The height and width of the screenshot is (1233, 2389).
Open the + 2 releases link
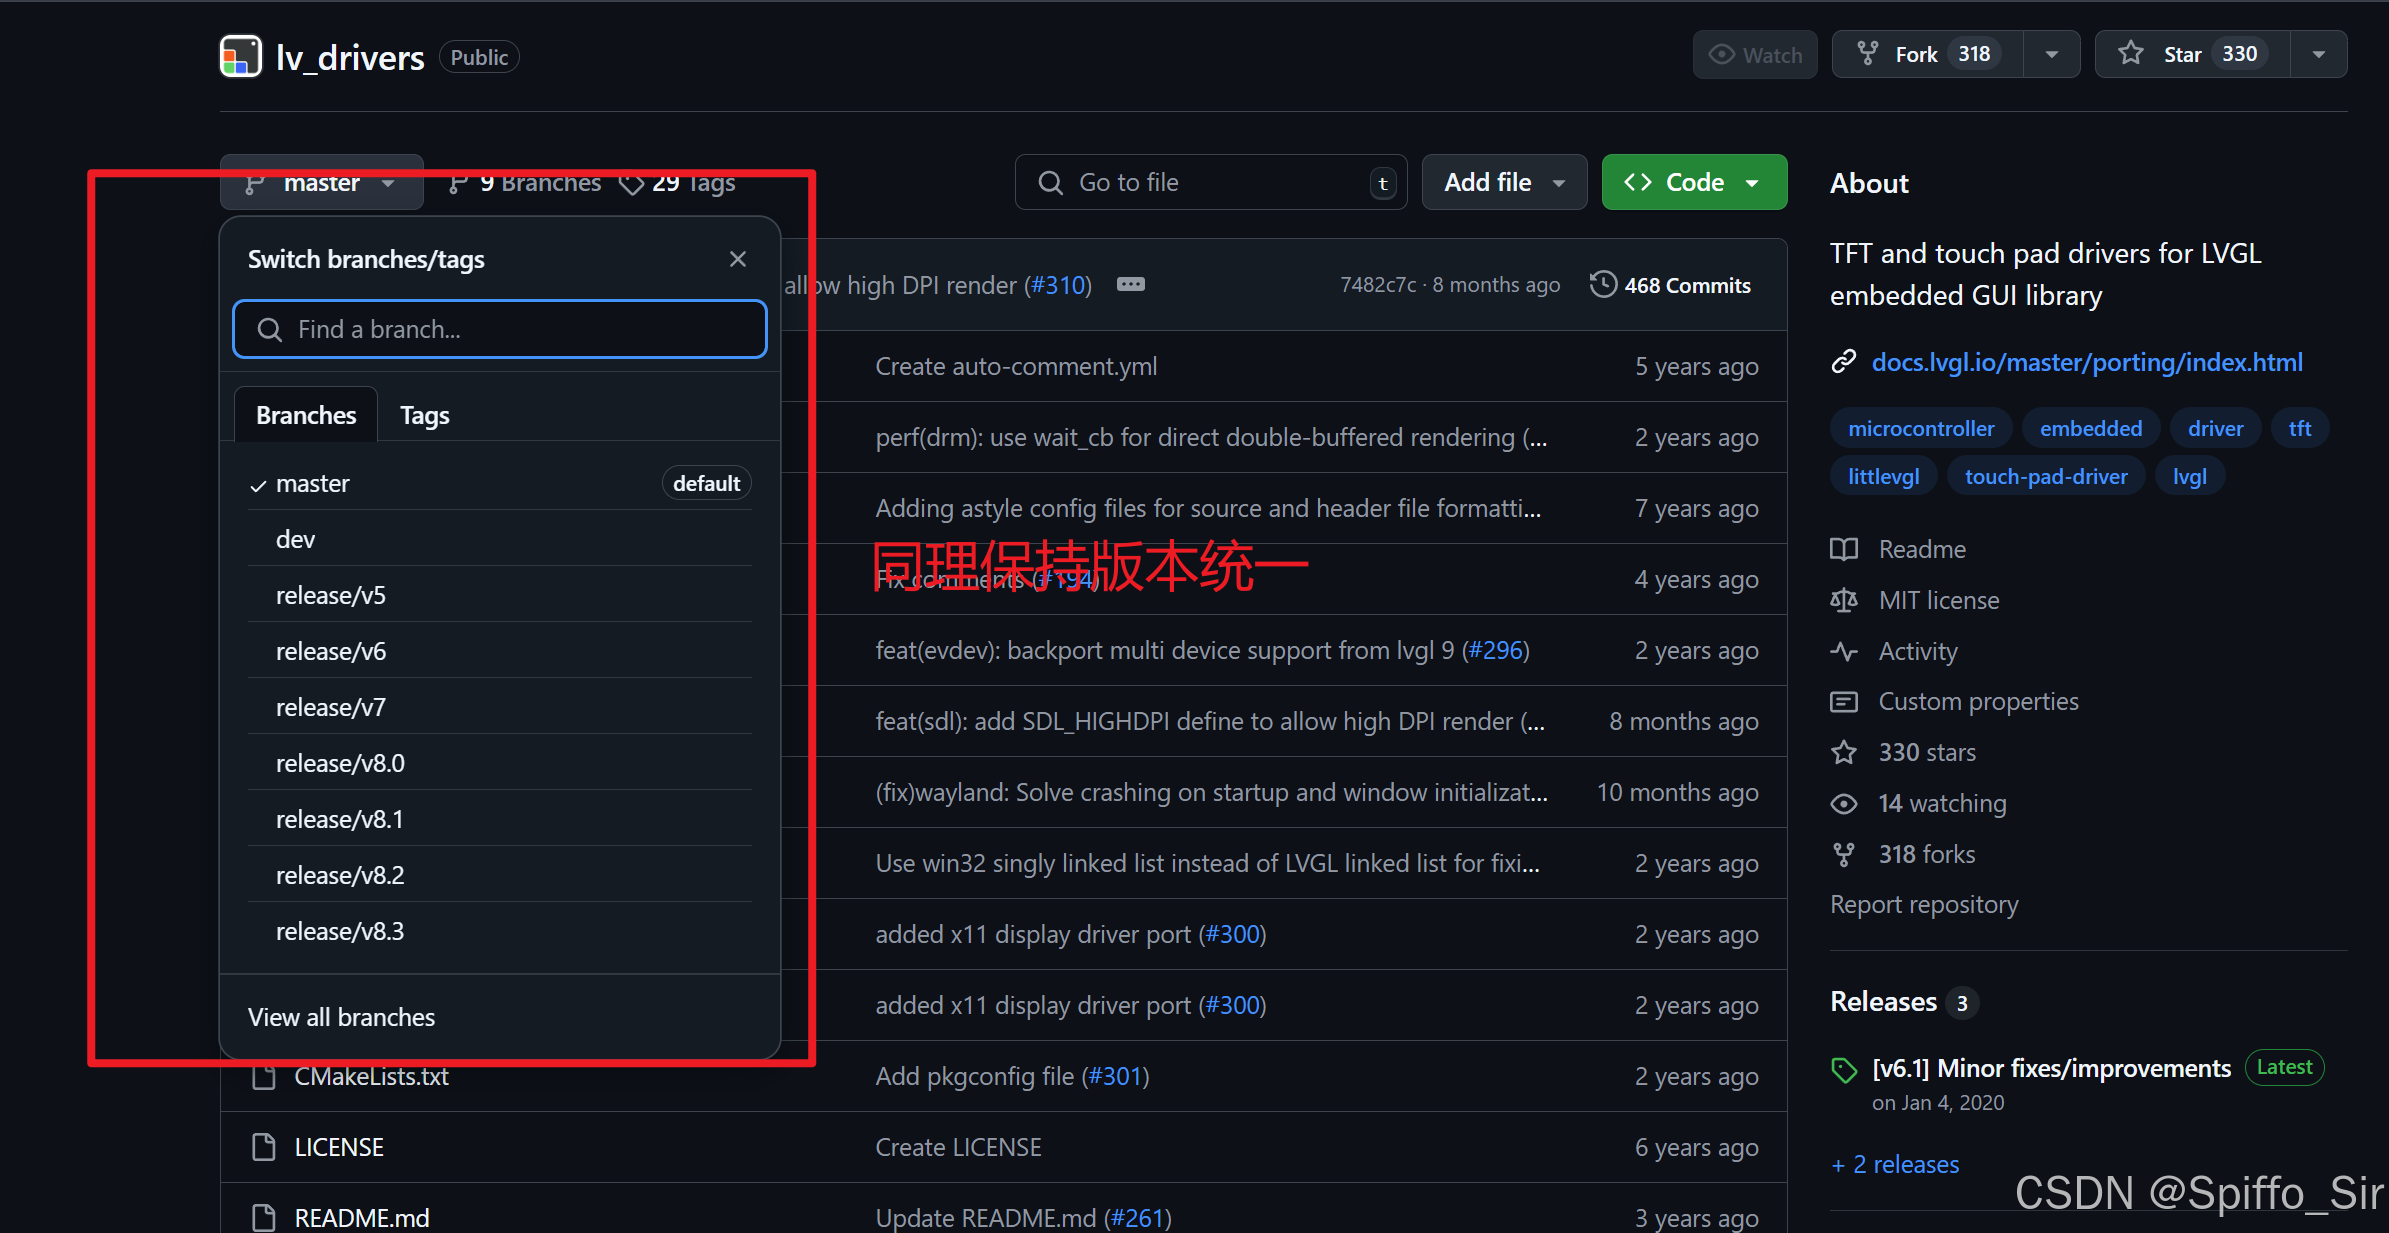point(1895,1165)
